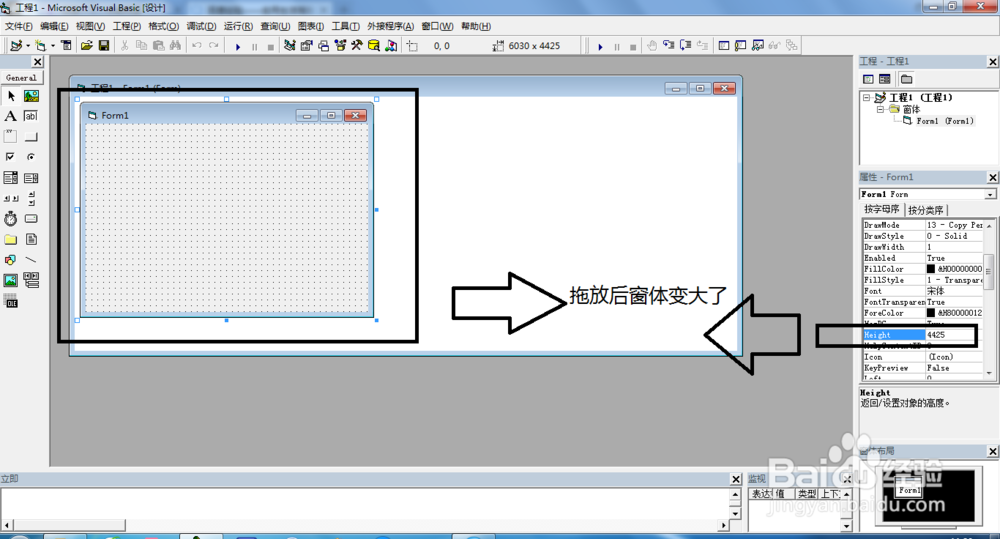Select the FileListBox control tool
The width and height of the screenshot is (1000, 539).
31,239
